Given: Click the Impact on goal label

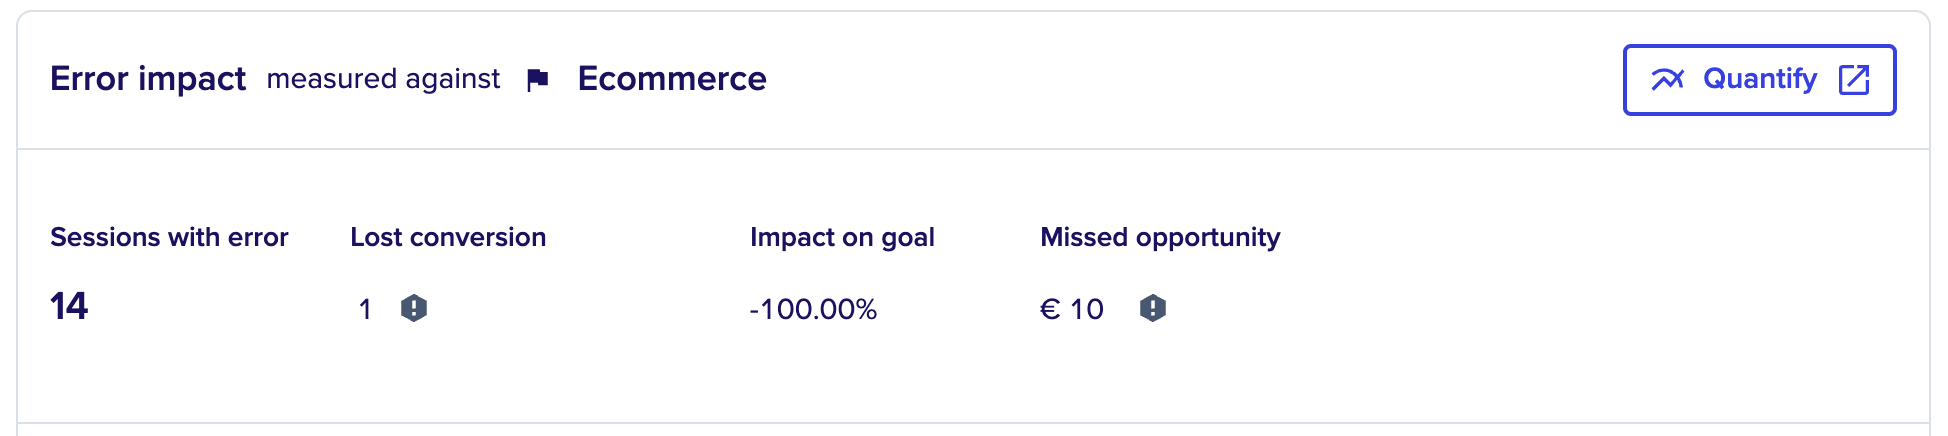Looking at the screenshot, I should (x=842, y=237).
